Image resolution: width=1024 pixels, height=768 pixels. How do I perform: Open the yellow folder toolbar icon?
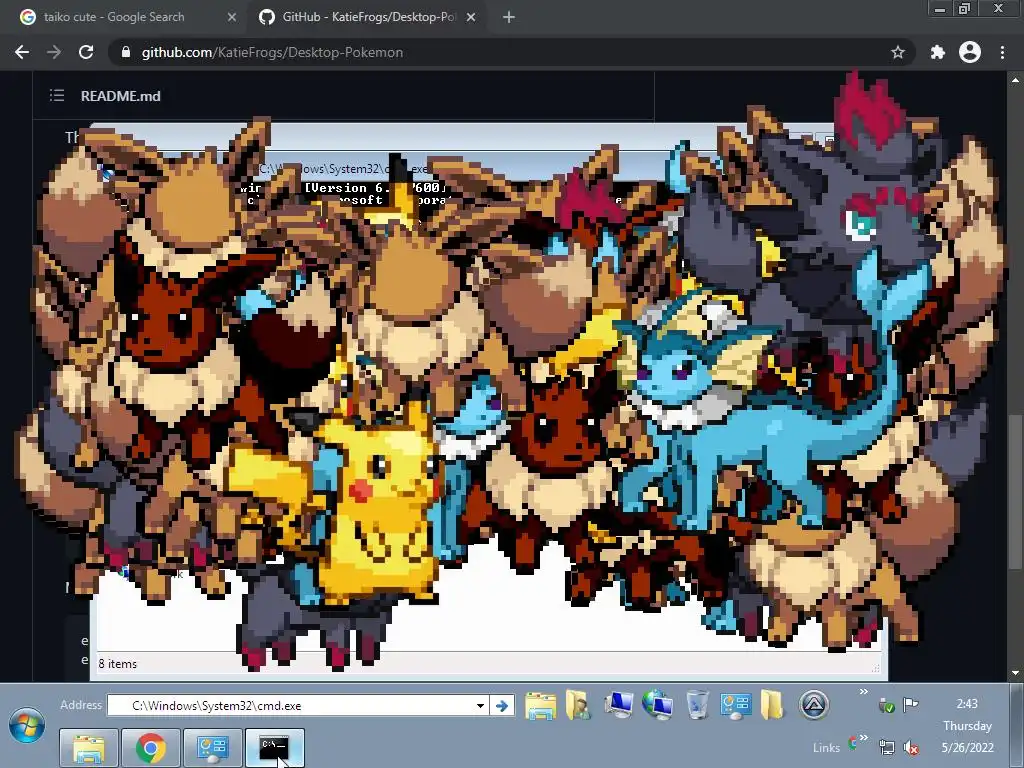pyautogui.click(x=771, y=705)
